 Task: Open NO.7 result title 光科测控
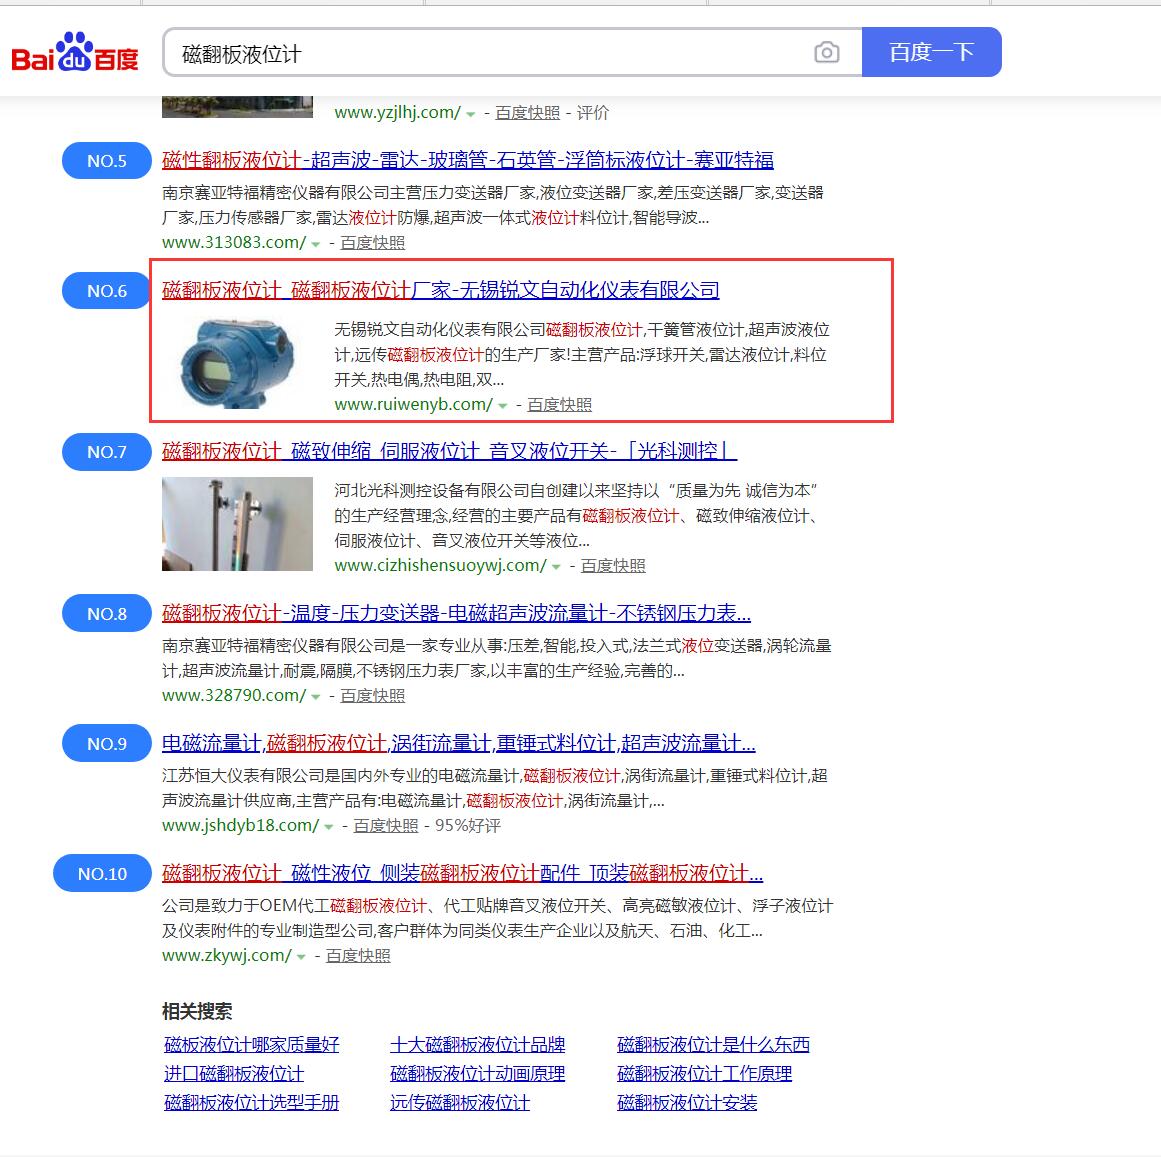[449, 451]
